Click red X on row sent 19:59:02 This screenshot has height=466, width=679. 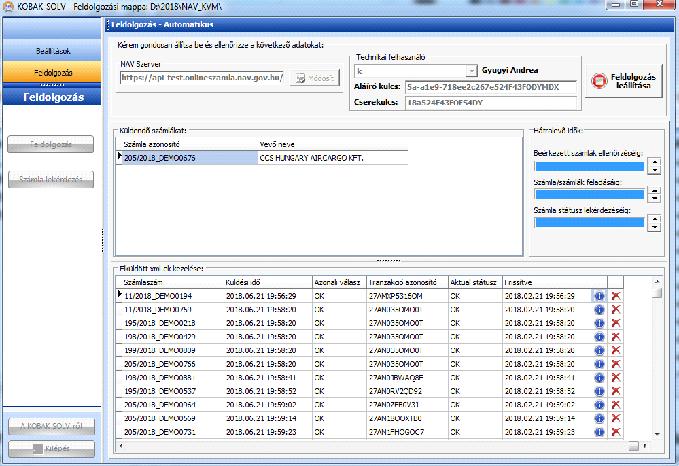615,405
